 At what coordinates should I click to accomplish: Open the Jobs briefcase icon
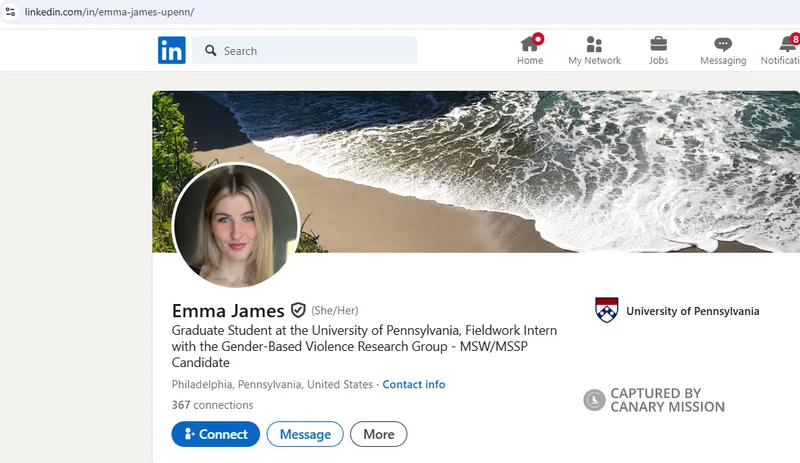[658, 44]
